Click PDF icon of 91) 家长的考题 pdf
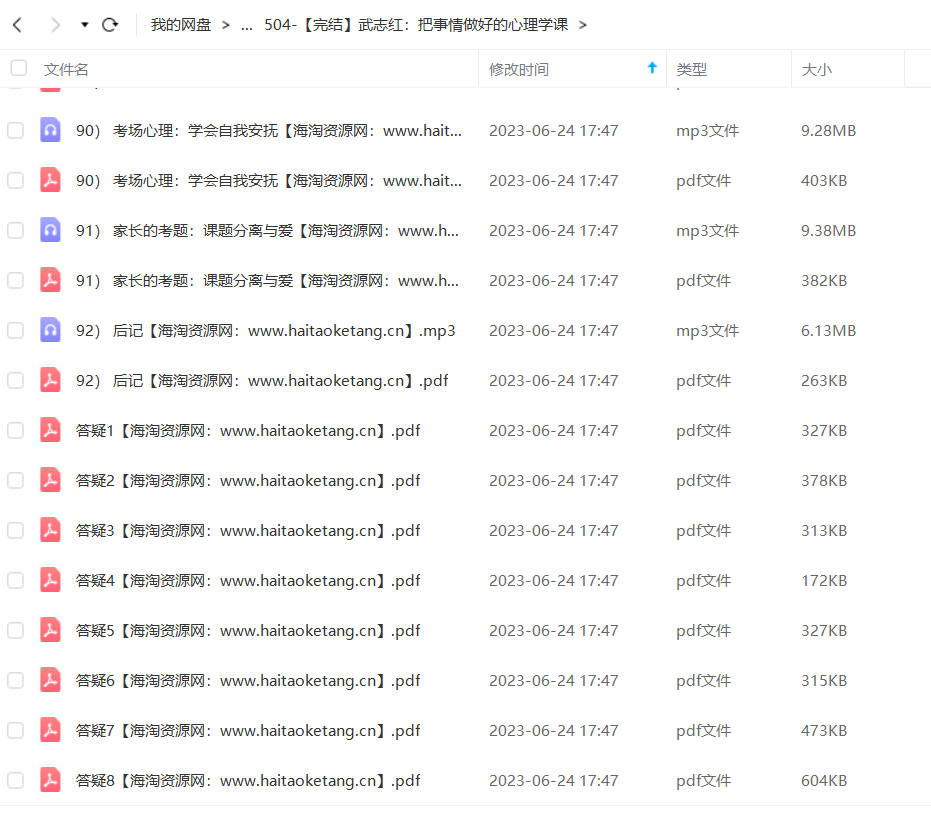The image size is (931, 824). click(x=50, y=280)
